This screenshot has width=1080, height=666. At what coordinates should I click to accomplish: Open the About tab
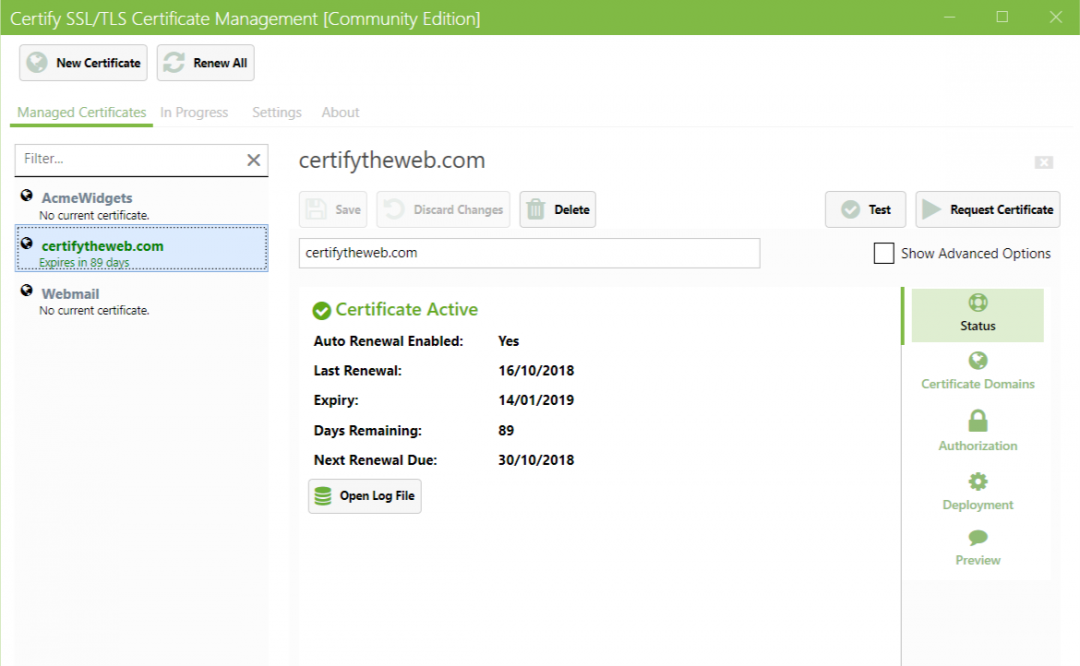coord(340,112)
